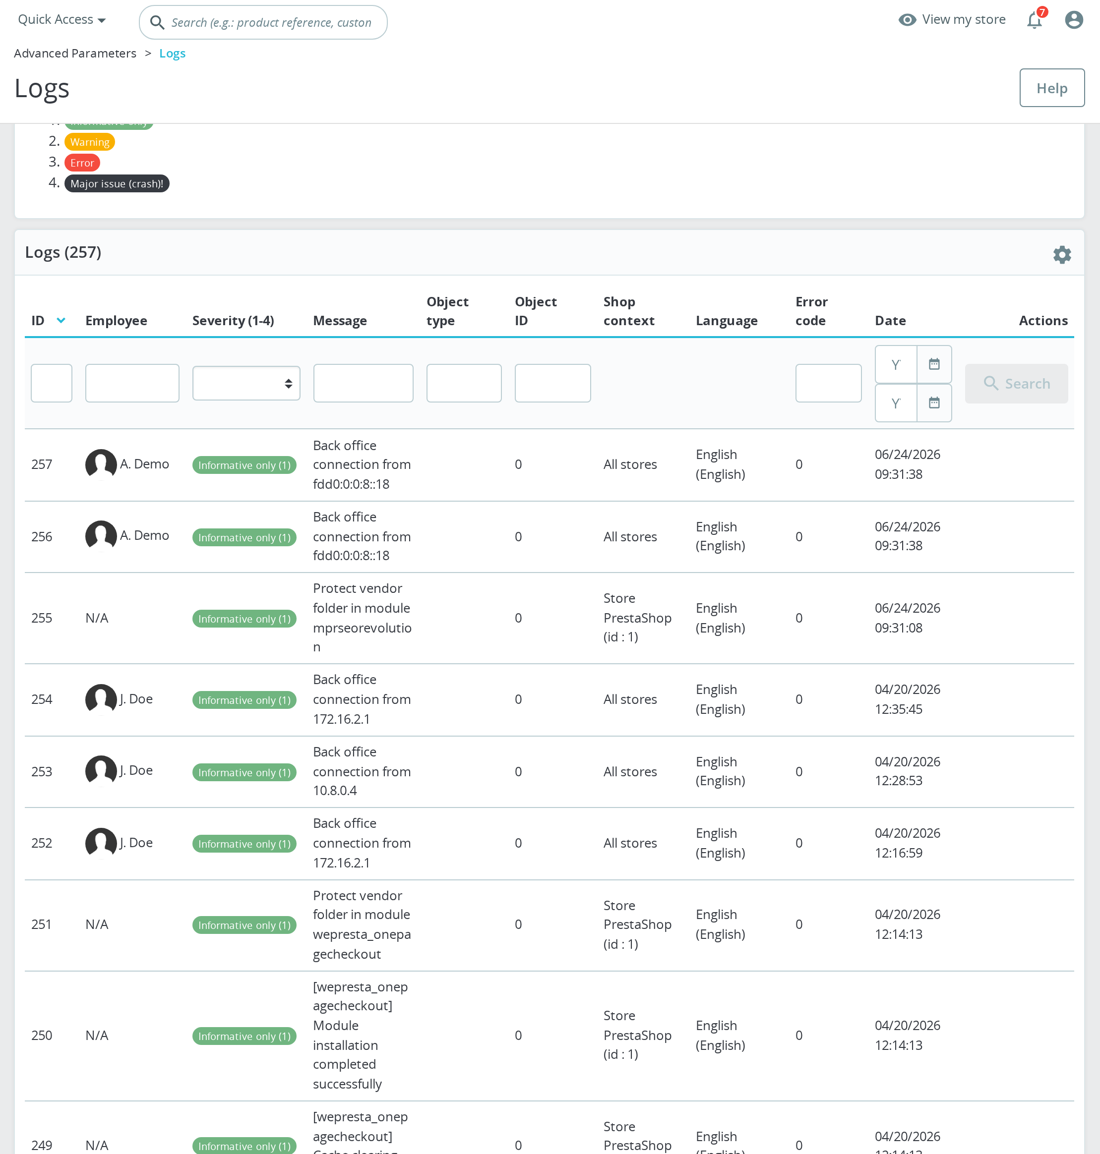The height and width of the screenshot is (1154, 1100).
Task: Open the calendar picker for end date
Action: pos(934,403)
